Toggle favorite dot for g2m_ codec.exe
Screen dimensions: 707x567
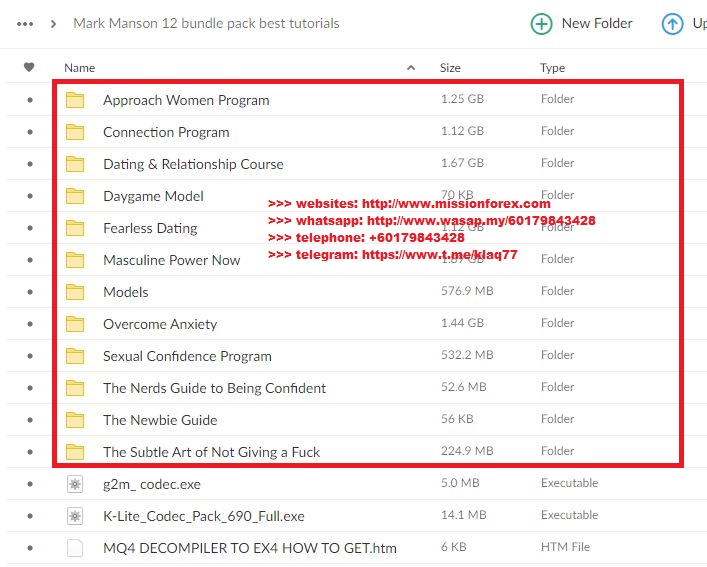[30, 484]
